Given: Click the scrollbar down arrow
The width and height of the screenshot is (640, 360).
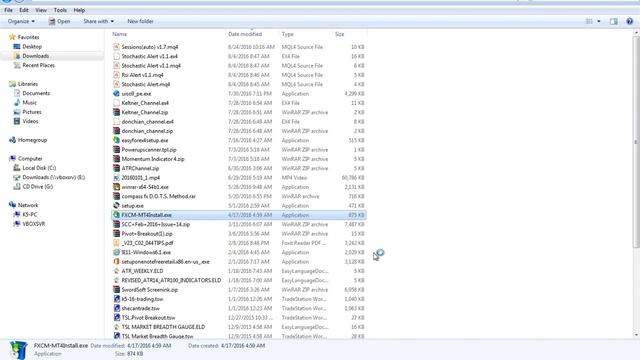Looking at the screenshot, I should 636,335.
